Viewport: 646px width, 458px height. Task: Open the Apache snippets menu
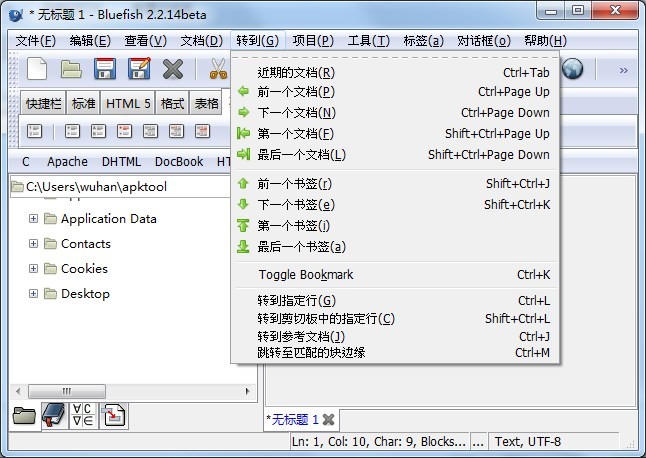(x=67, y=161)
